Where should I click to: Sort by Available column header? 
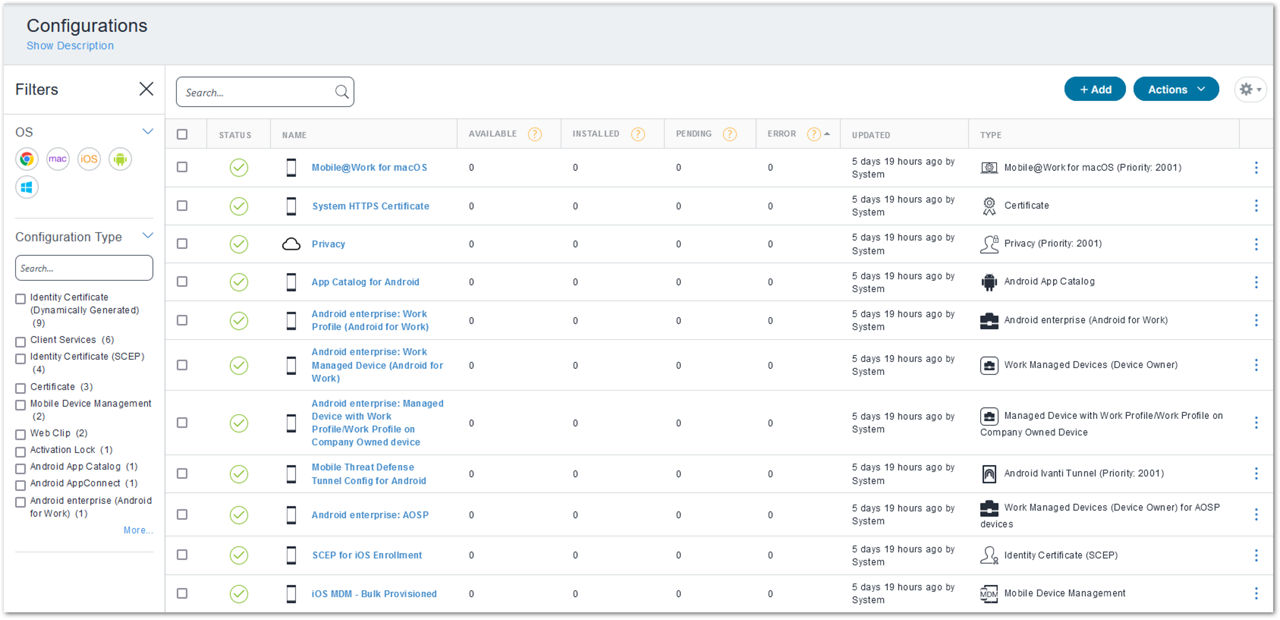(493, 134)
